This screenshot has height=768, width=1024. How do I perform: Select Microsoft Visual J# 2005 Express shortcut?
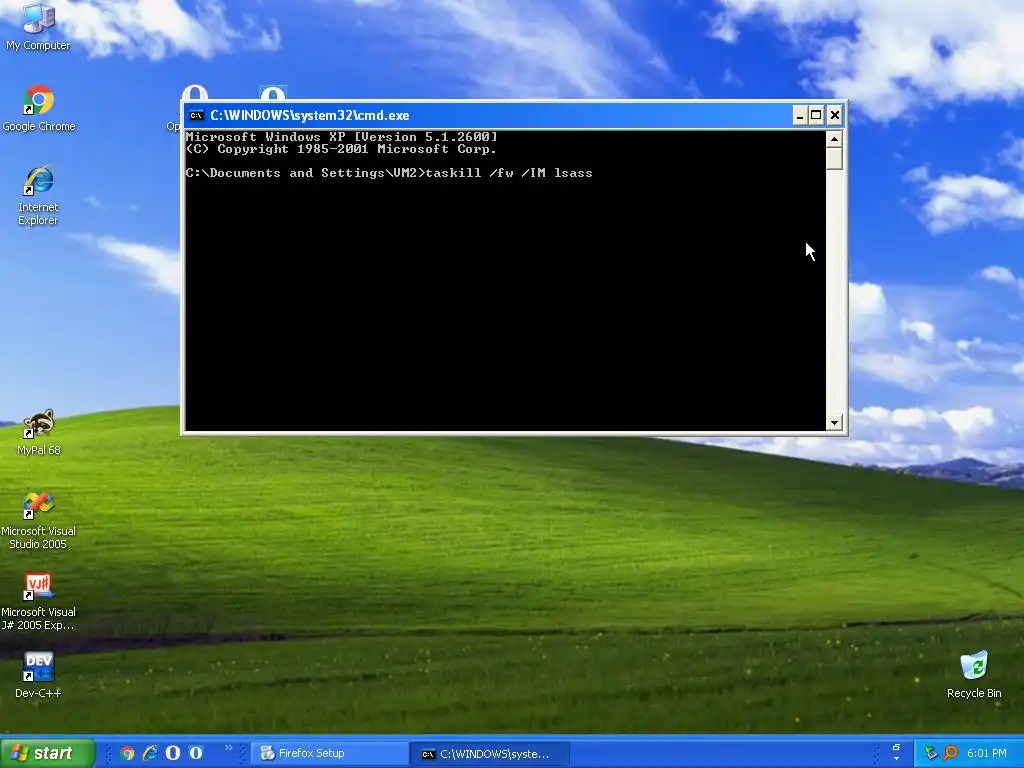tap(39, 601)
